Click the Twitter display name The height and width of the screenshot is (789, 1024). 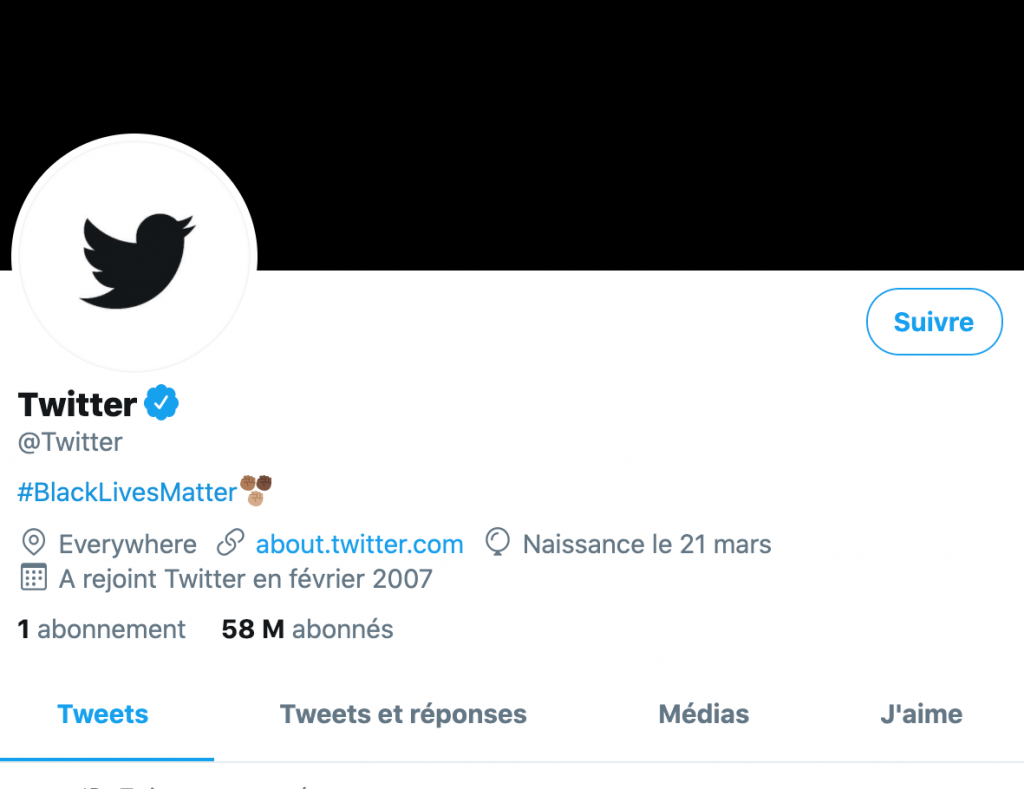click(77, 404)
